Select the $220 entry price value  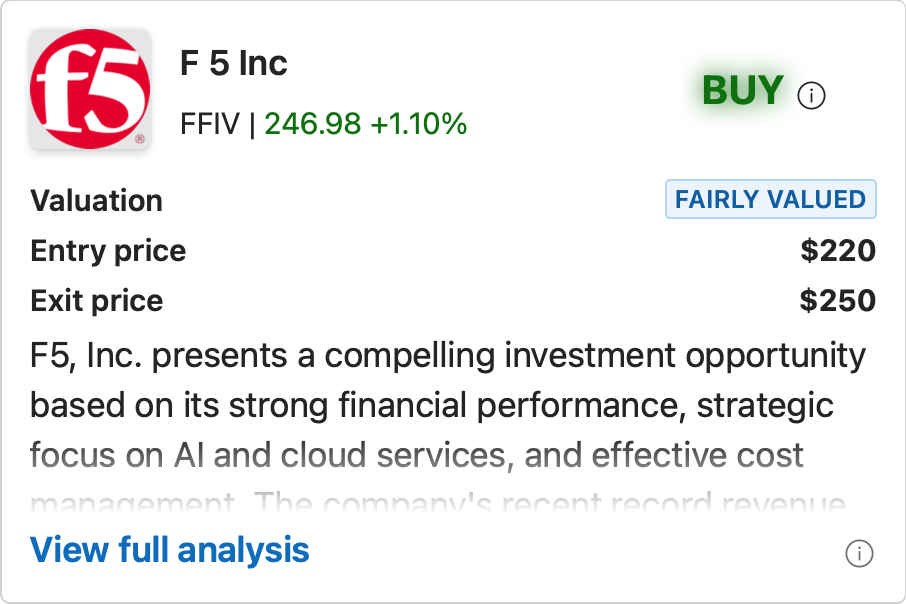(x=838, y=250)
